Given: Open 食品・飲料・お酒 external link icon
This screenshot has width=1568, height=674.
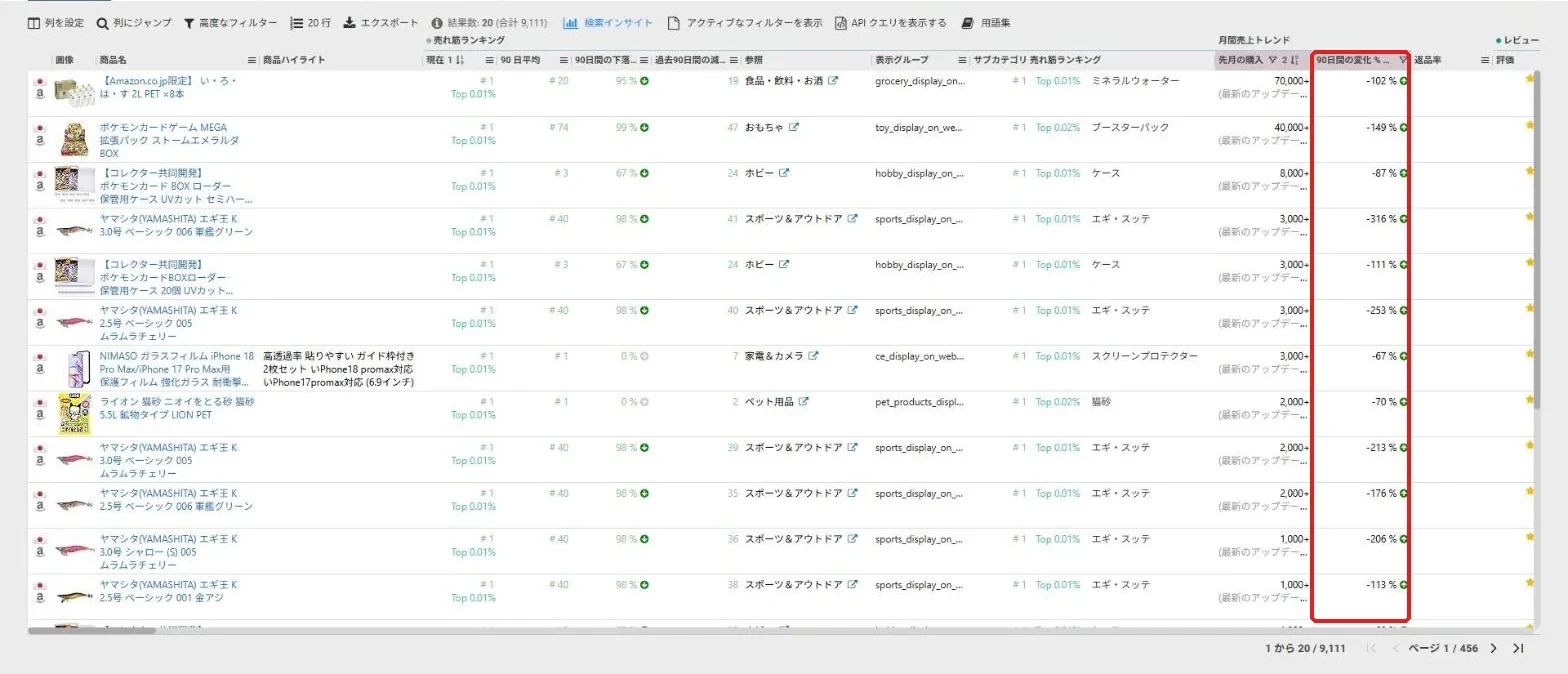Looking at the screenshot, I should (834, 81).
